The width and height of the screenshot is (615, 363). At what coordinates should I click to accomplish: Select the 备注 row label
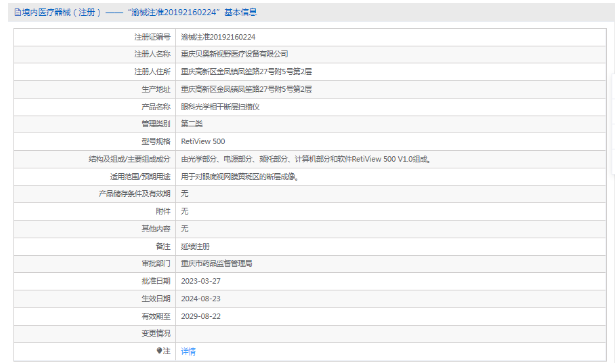(163, 246)
